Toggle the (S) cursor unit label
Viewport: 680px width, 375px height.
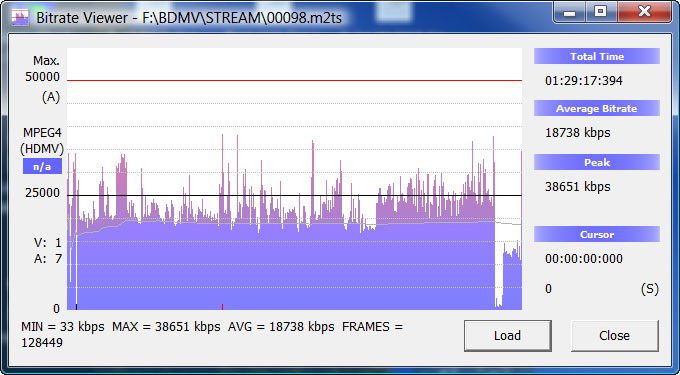tap(649, 289)
